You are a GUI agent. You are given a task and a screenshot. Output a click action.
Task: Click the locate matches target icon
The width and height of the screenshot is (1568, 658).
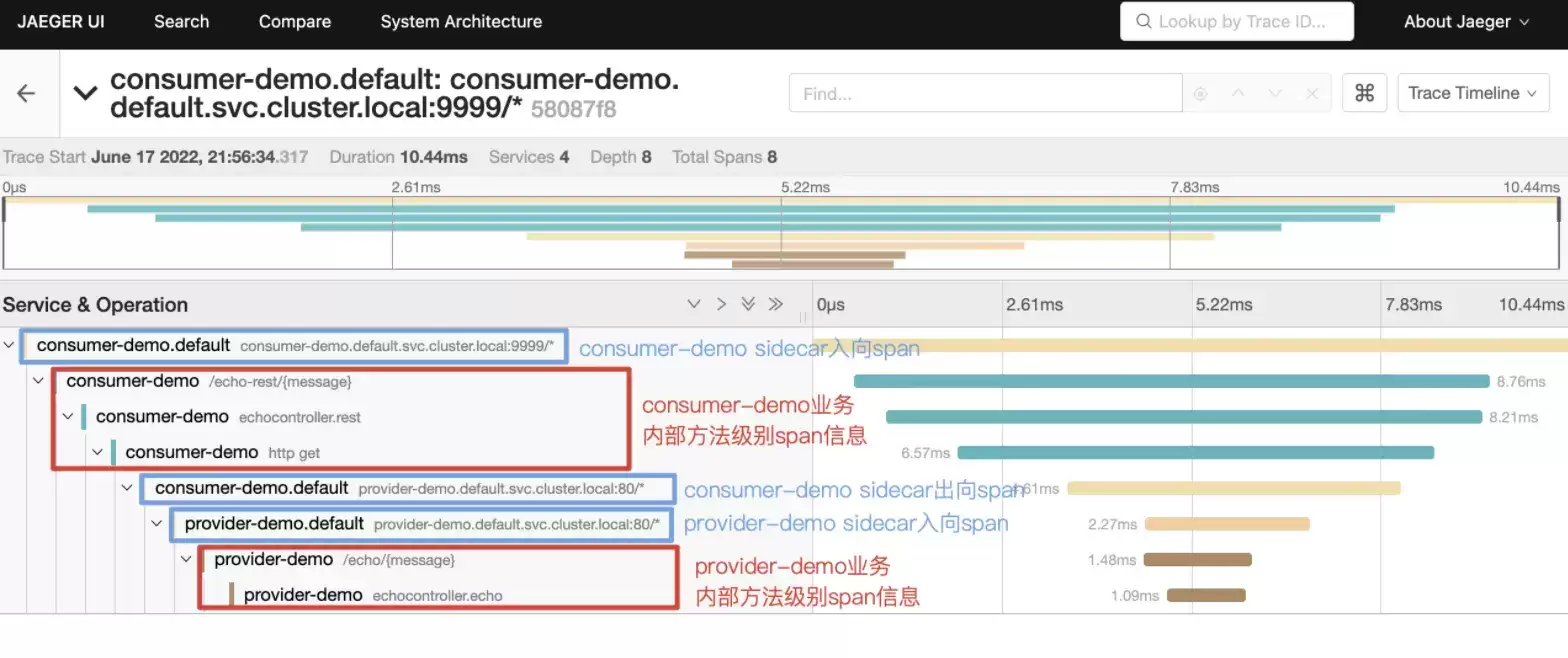[x=1200, y=93]
